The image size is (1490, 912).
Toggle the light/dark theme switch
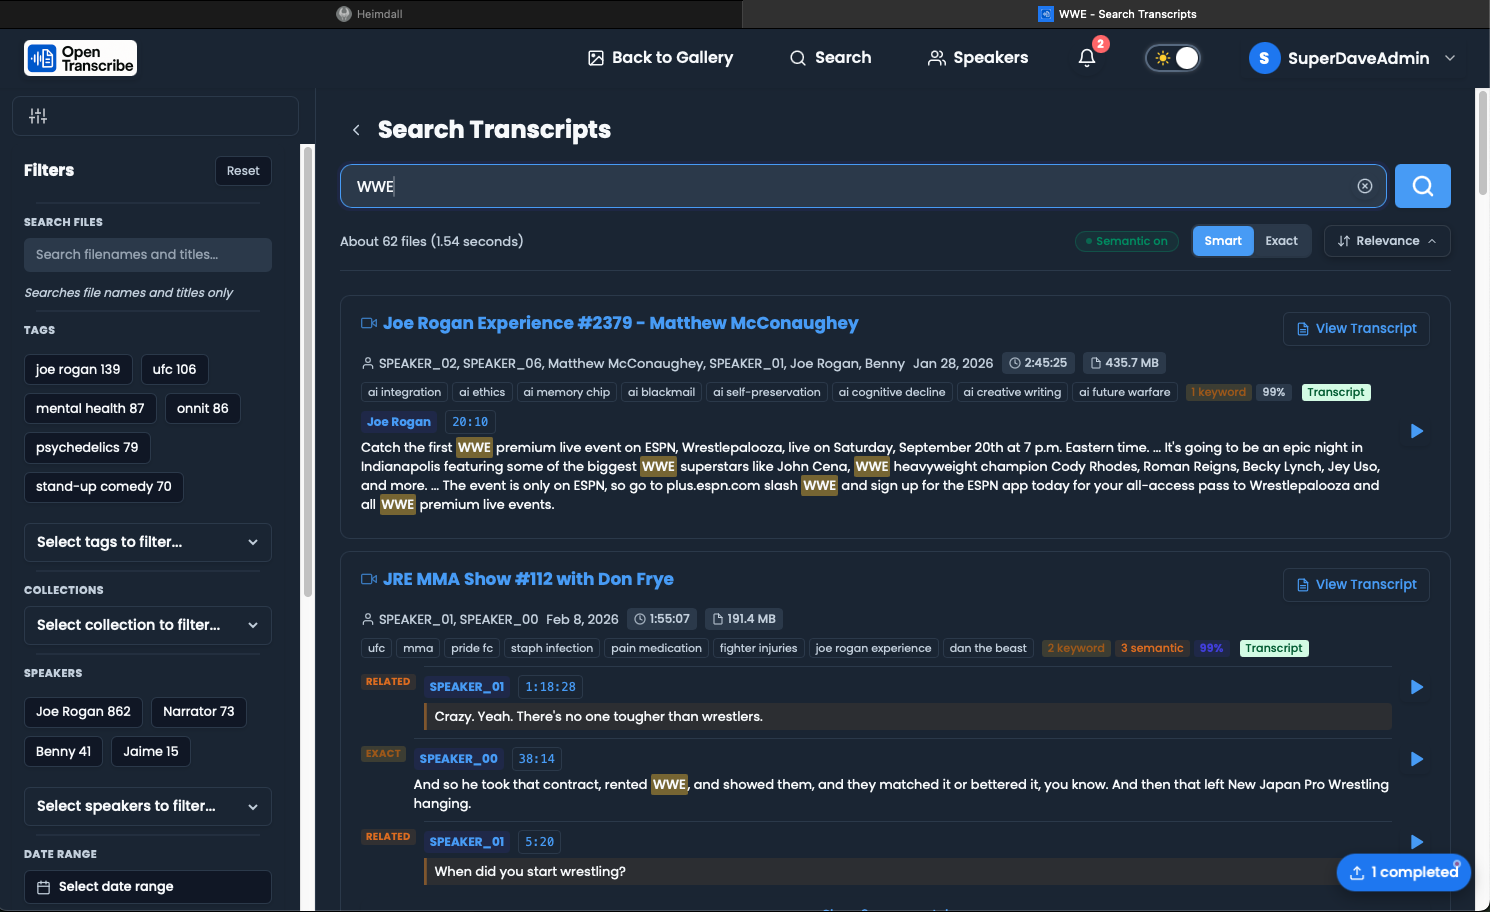[1173, 58]
